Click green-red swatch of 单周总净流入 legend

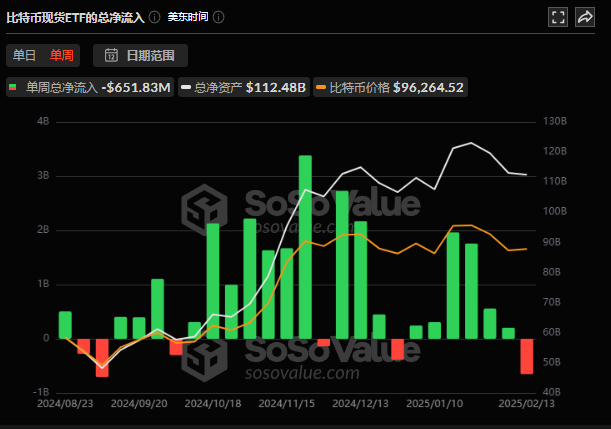point(13,87)
